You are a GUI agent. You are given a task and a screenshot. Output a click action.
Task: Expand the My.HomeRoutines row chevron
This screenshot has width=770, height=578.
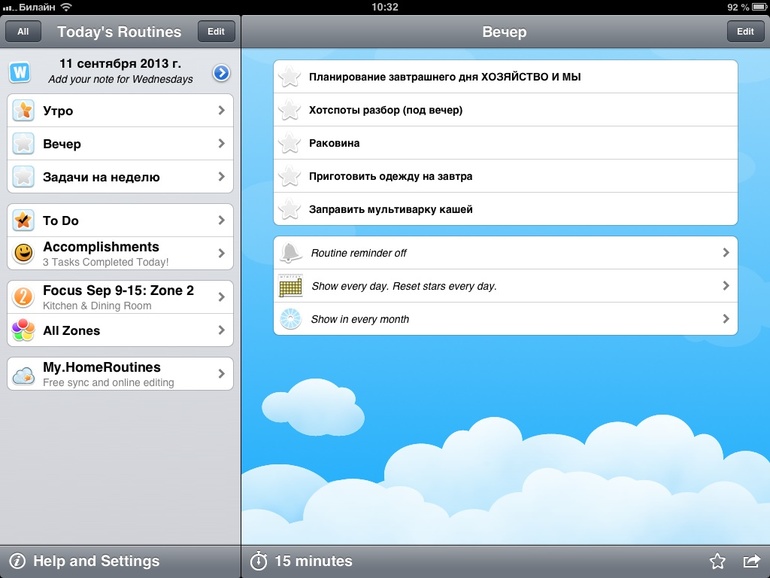(x=221, y=374)
